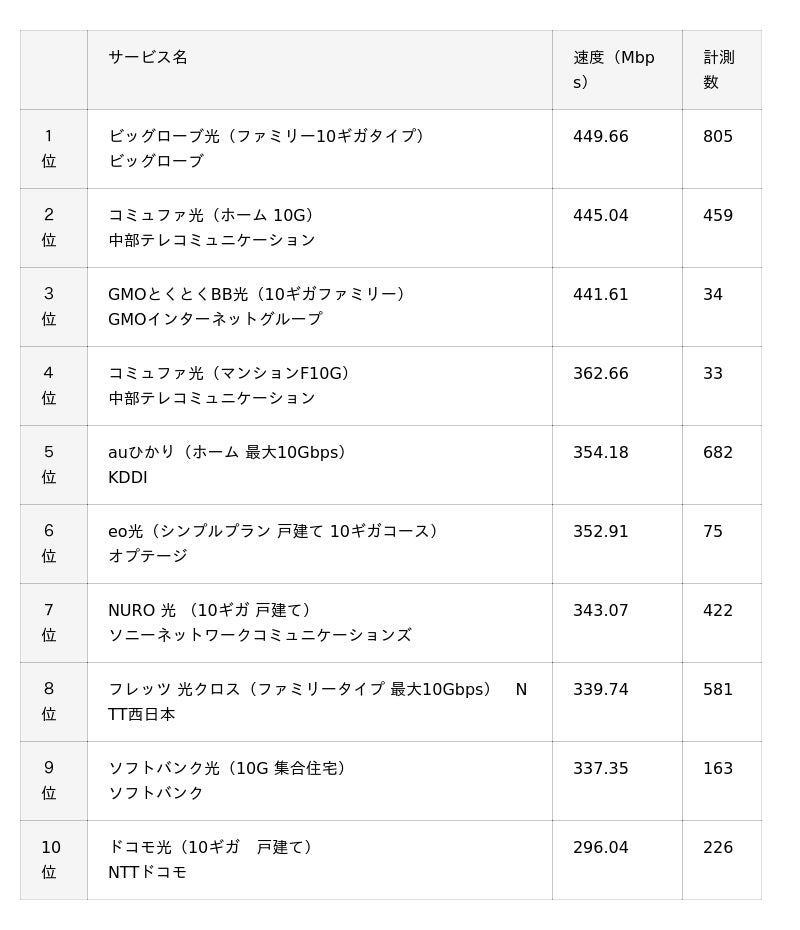Select the コミュファ光（ホーム 10G） cell
Screen dimensions: 800x930
coord(320,228)
